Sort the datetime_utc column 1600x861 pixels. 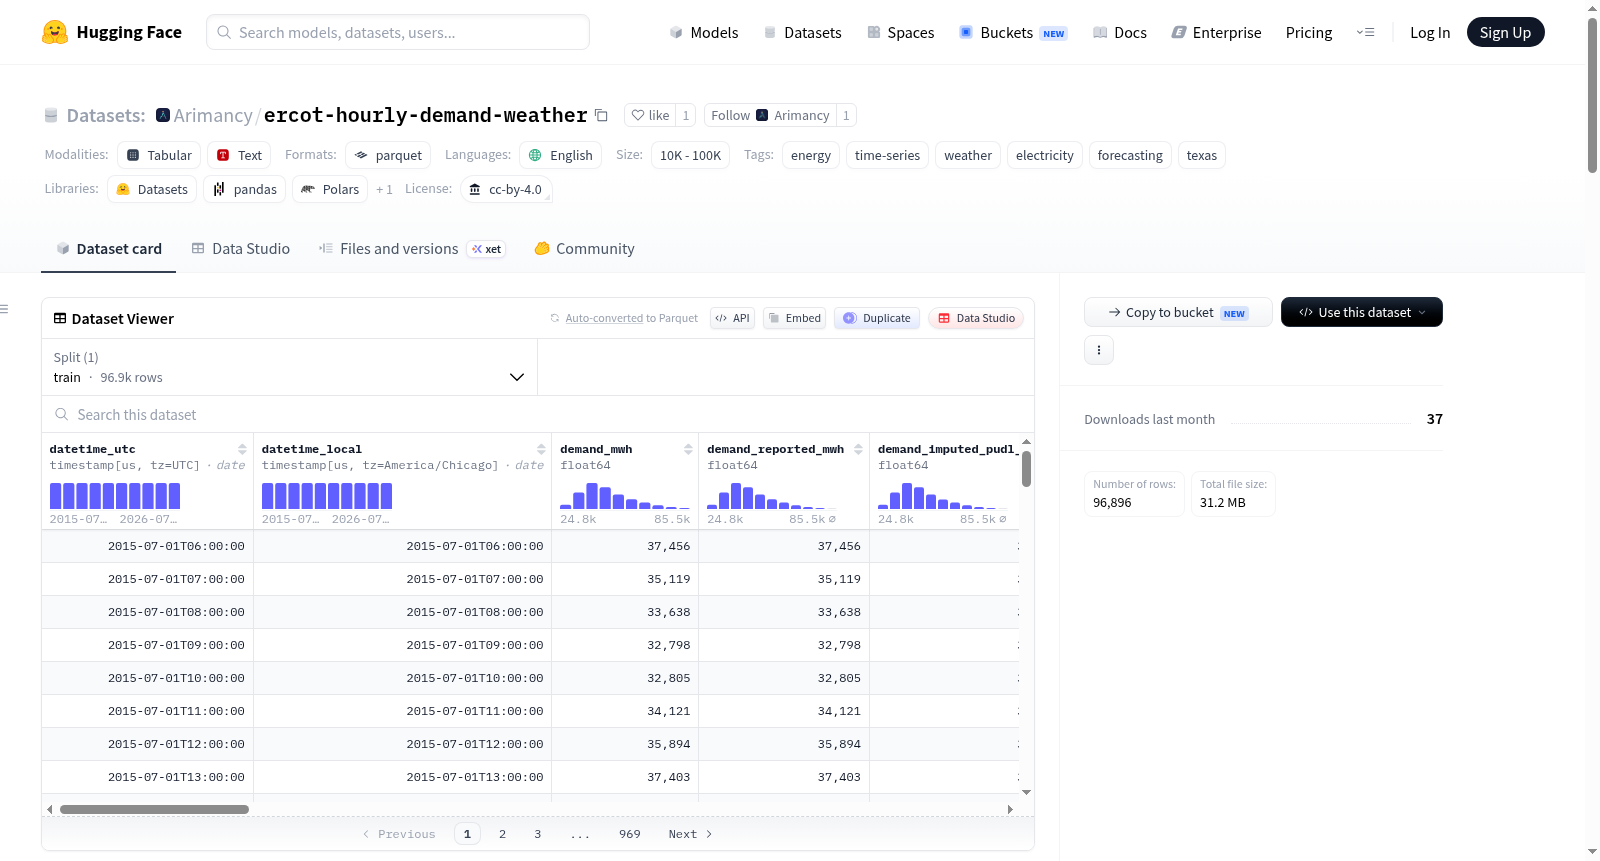click(x=242, y=449)
